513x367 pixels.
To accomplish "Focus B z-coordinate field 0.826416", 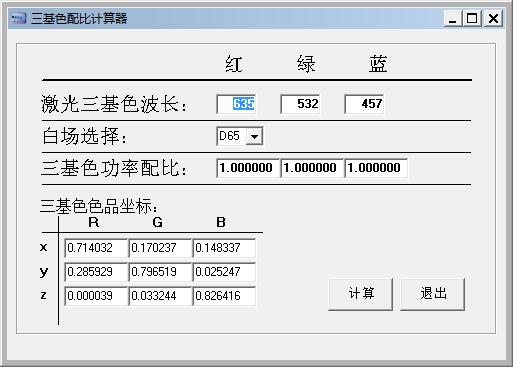I will [224, 296].
